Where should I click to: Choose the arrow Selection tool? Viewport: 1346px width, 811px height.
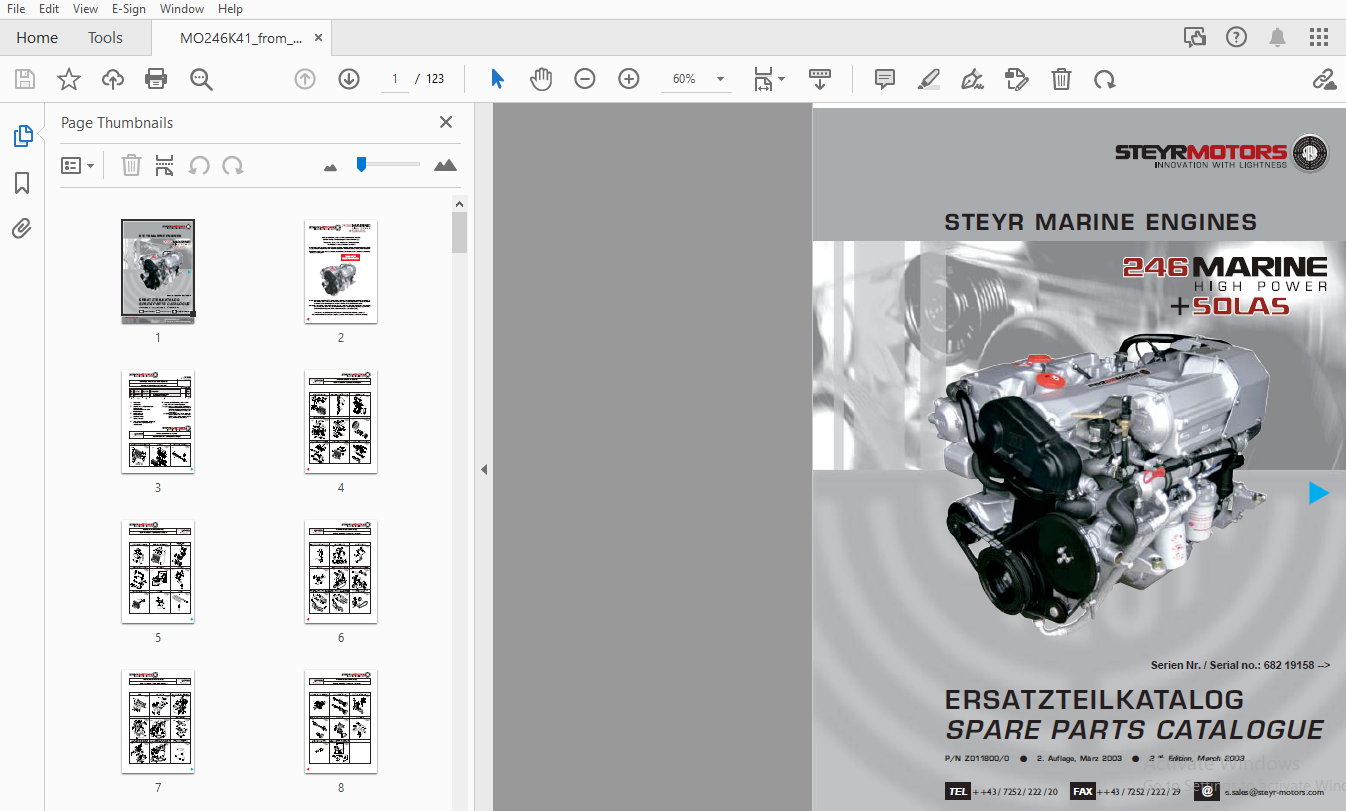tap(497, 79)
